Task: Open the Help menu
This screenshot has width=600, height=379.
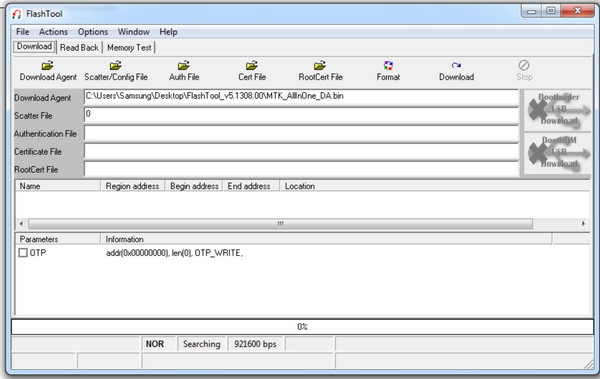Action: coord(168,32)
